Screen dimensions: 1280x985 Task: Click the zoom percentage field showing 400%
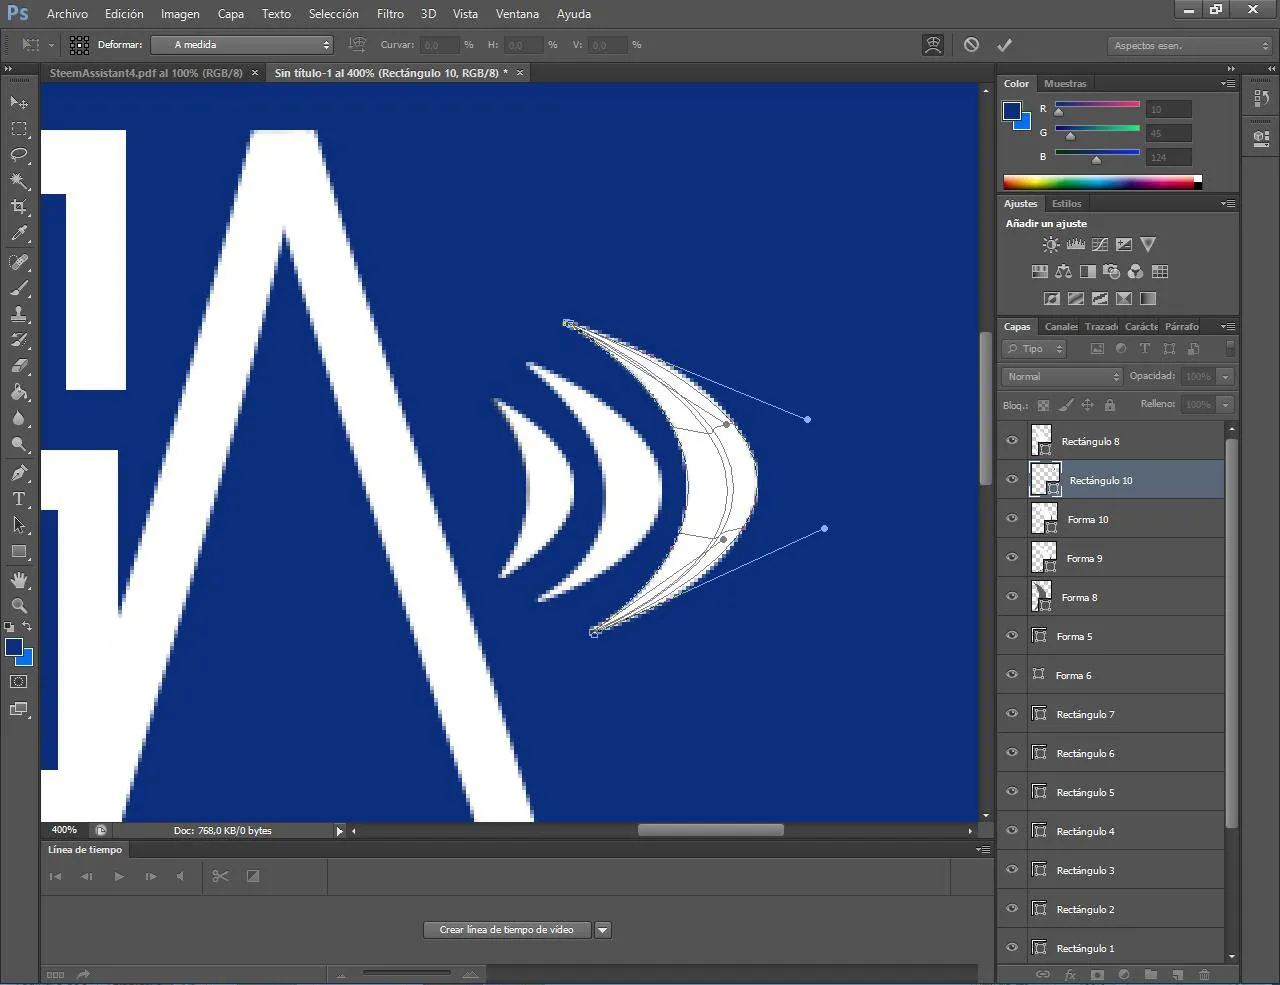coord(64,830)
